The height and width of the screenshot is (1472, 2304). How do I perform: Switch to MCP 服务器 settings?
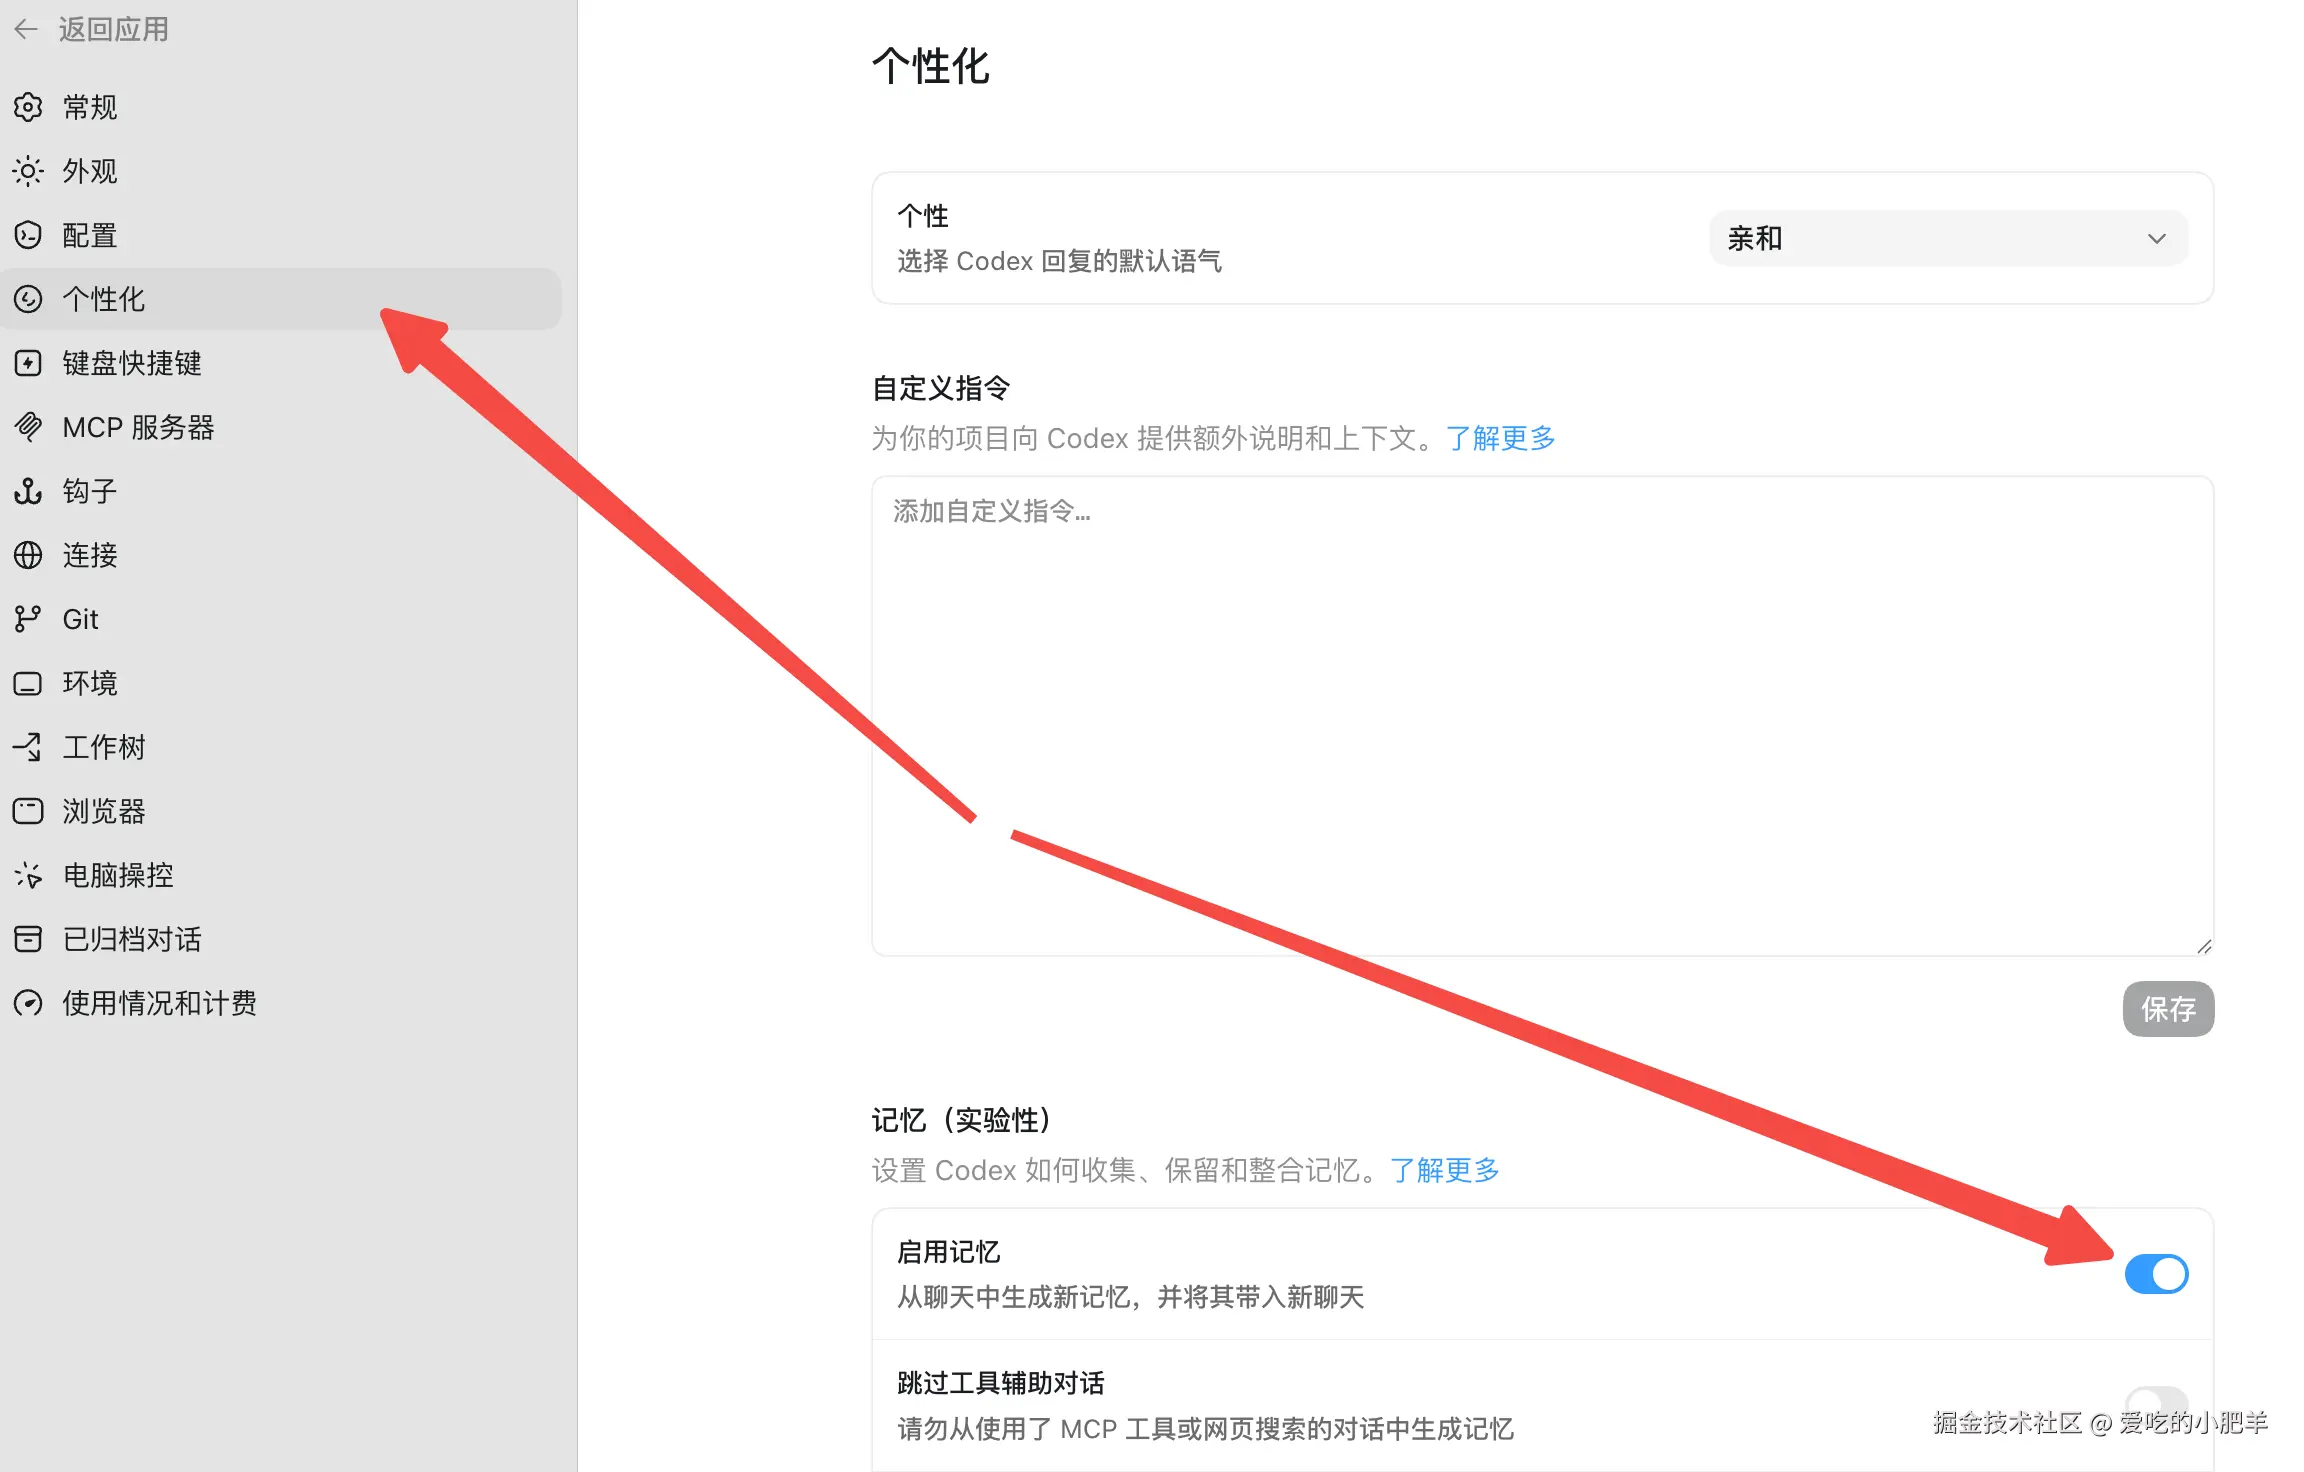click(281, 427)
